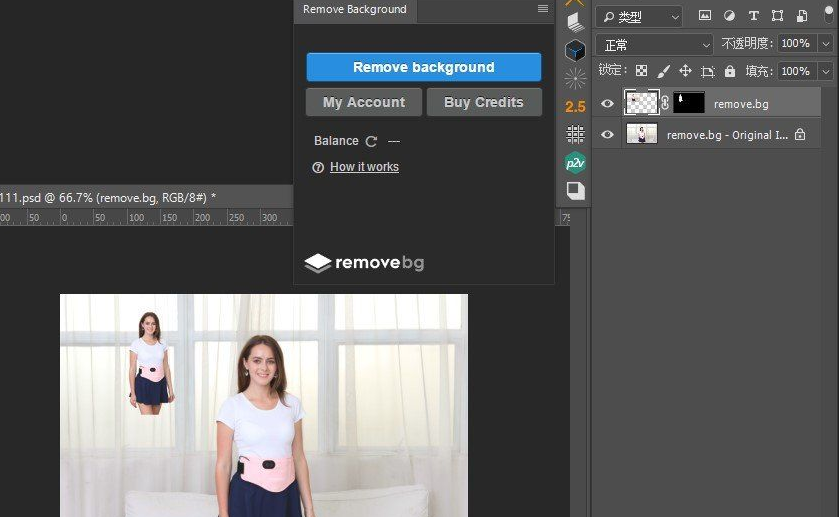Select the Remove Background panel tab

[x=355, y=10]
